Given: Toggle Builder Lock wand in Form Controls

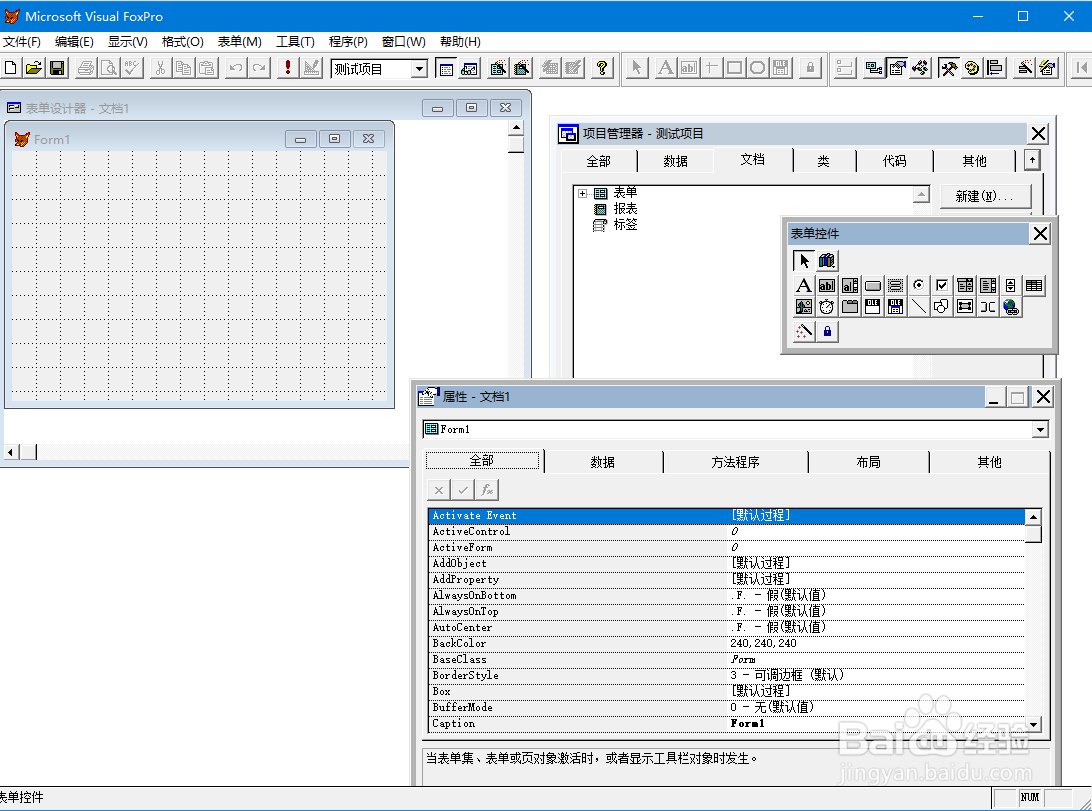Looking at the screenshot, I should click(804, 331).
